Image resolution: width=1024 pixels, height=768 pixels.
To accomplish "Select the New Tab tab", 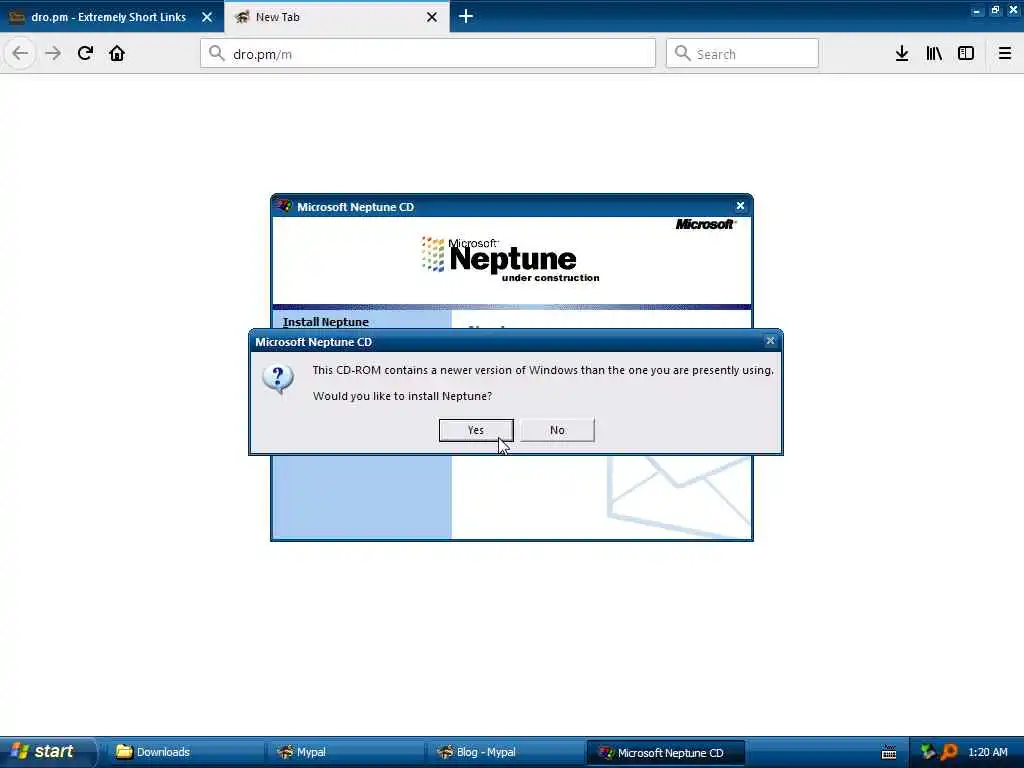I will [x=337, y=17].
